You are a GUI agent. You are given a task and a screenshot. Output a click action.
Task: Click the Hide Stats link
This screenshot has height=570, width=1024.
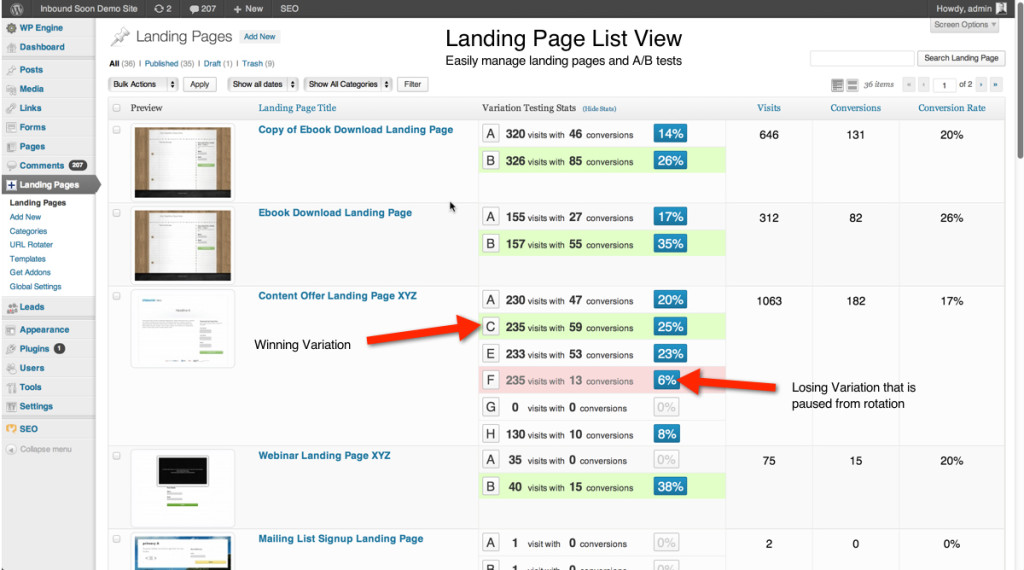(600, 109)
